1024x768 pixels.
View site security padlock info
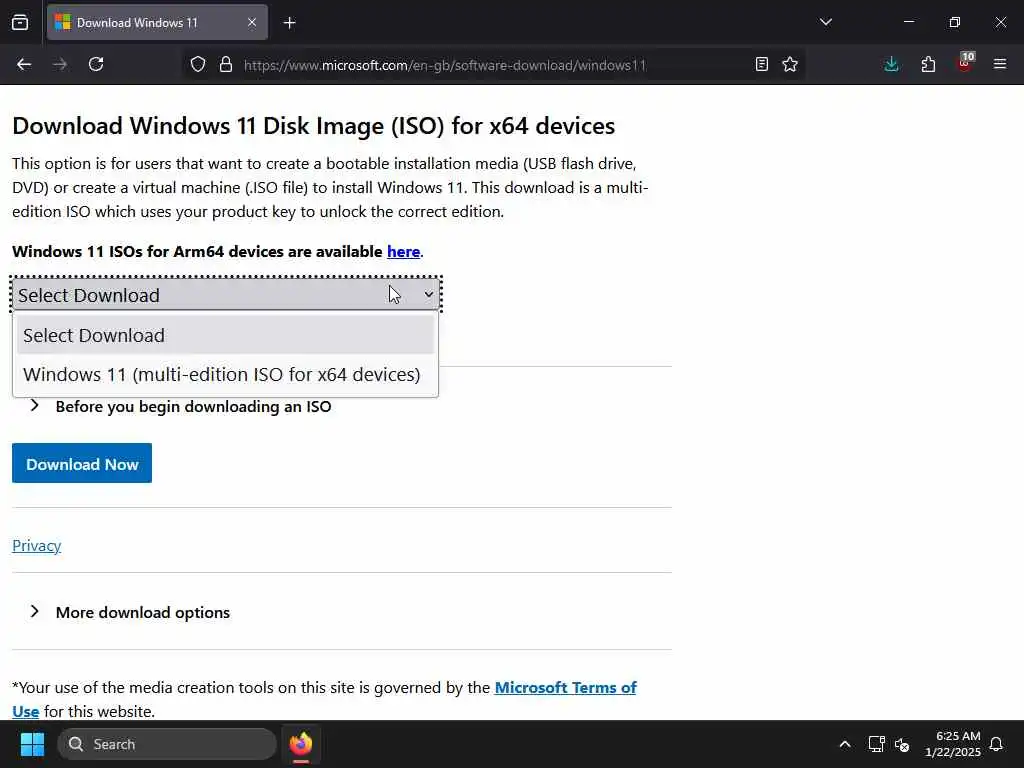226,64
